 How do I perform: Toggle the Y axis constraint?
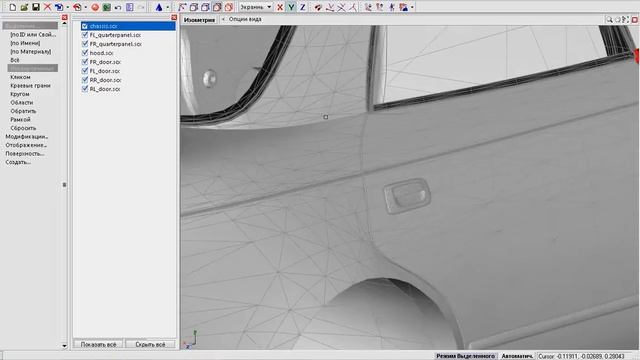tap(291, 7)
